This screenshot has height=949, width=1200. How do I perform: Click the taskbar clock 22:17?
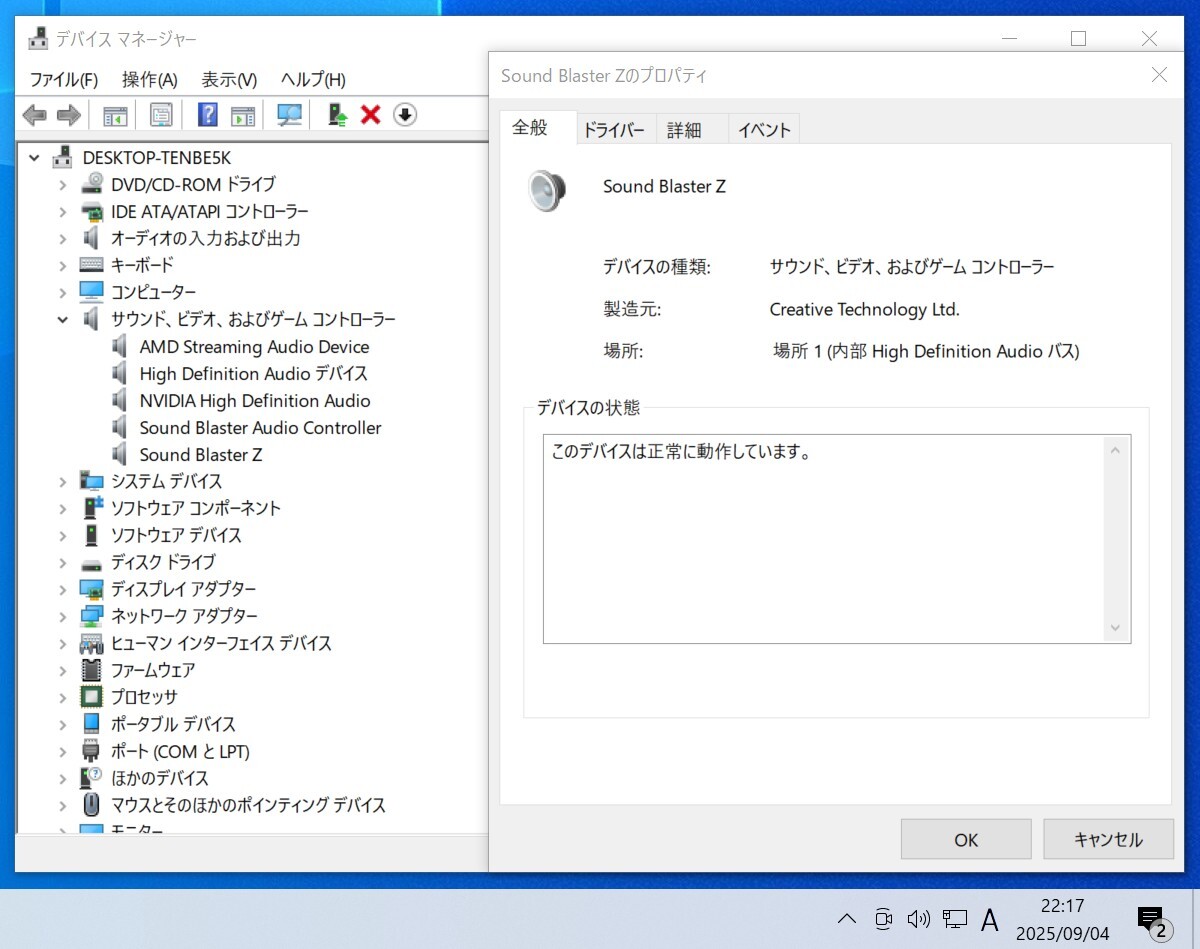tap(1062, 907)
